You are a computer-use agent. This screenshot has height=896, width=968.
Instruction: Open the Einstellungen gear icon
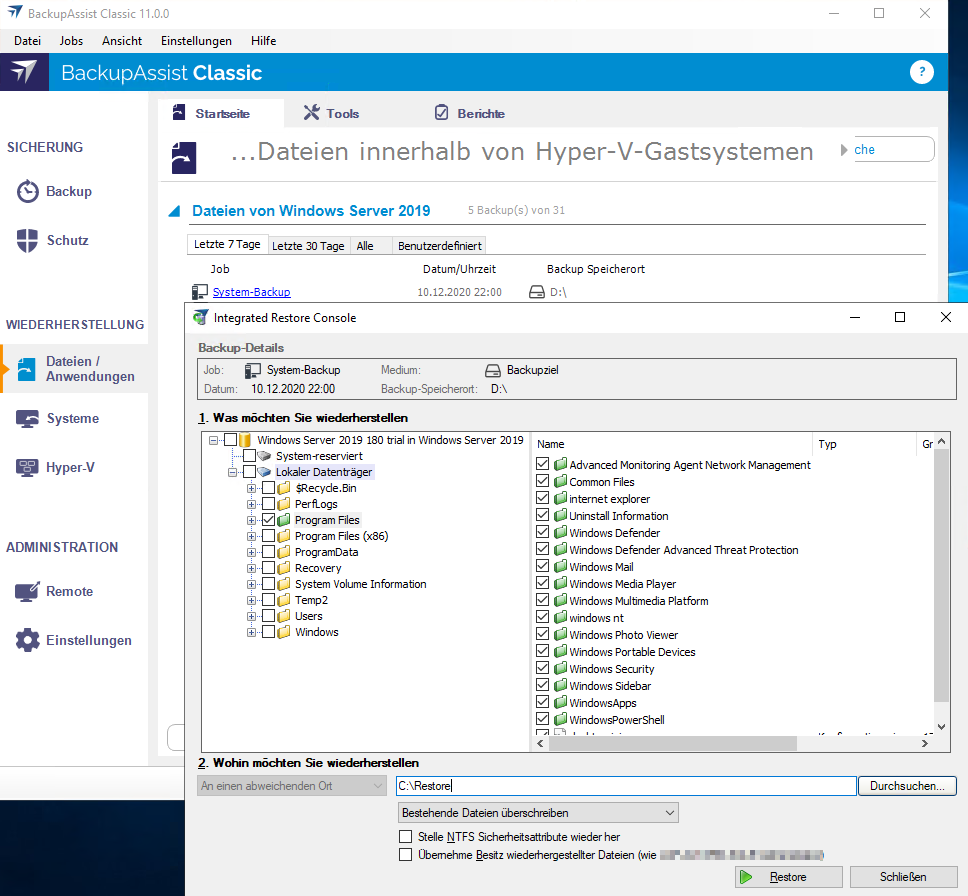tap(28, 640)
